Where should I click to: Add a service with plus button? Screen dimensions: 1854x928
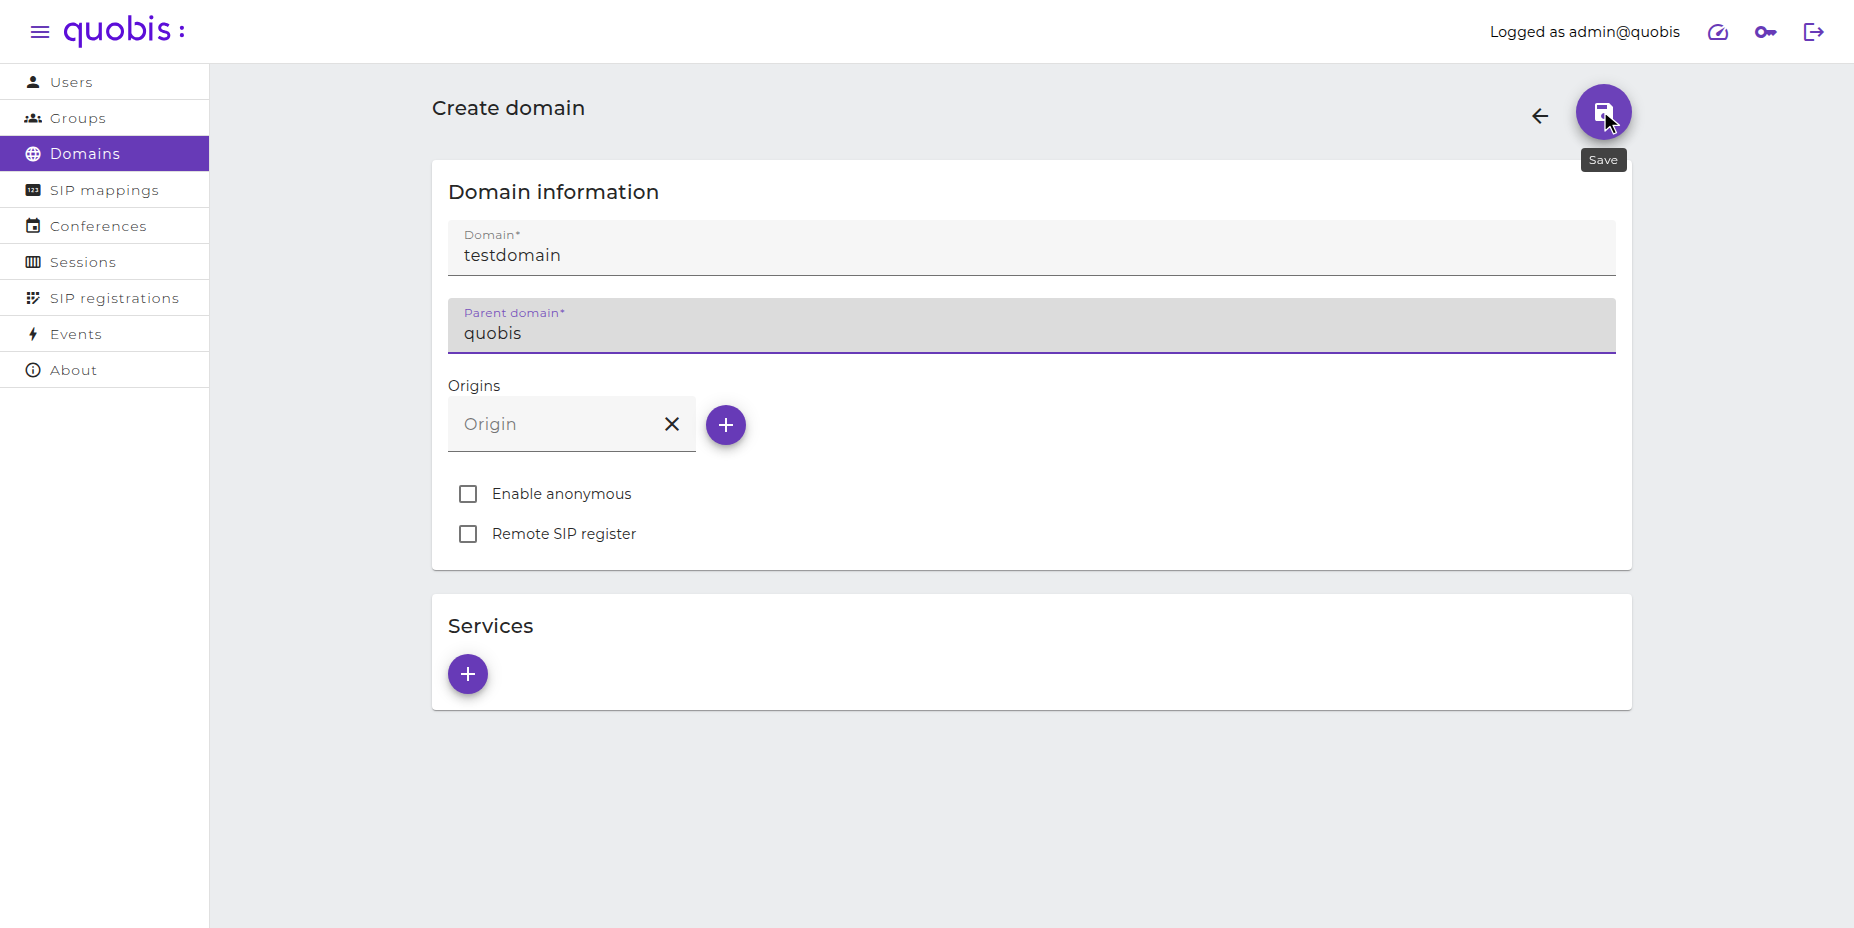pos(468,674)
